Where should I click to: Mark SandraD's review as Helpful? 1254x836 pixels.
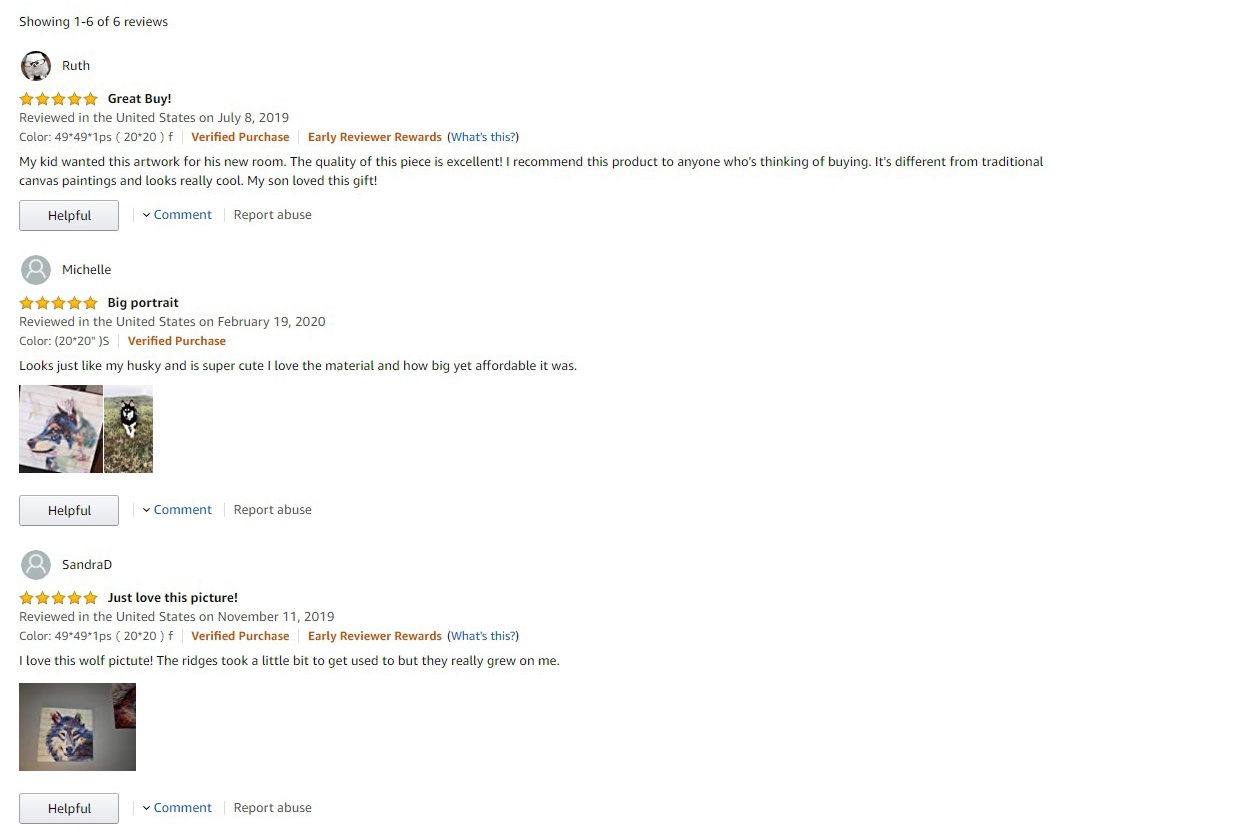69,809
